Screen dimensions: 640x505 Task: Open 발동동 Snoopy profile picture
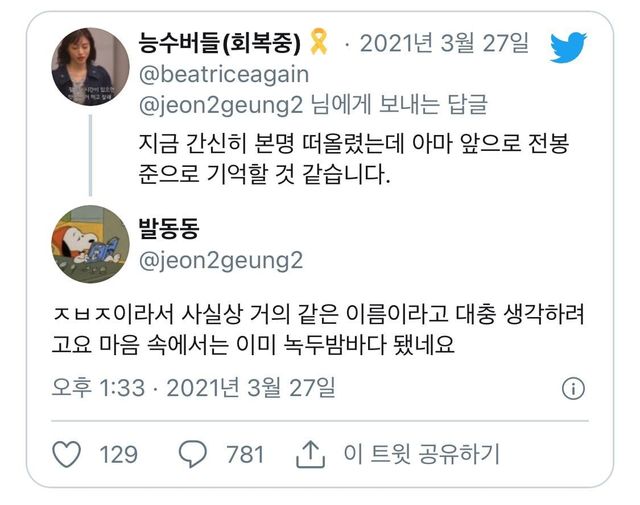[90, 243]
